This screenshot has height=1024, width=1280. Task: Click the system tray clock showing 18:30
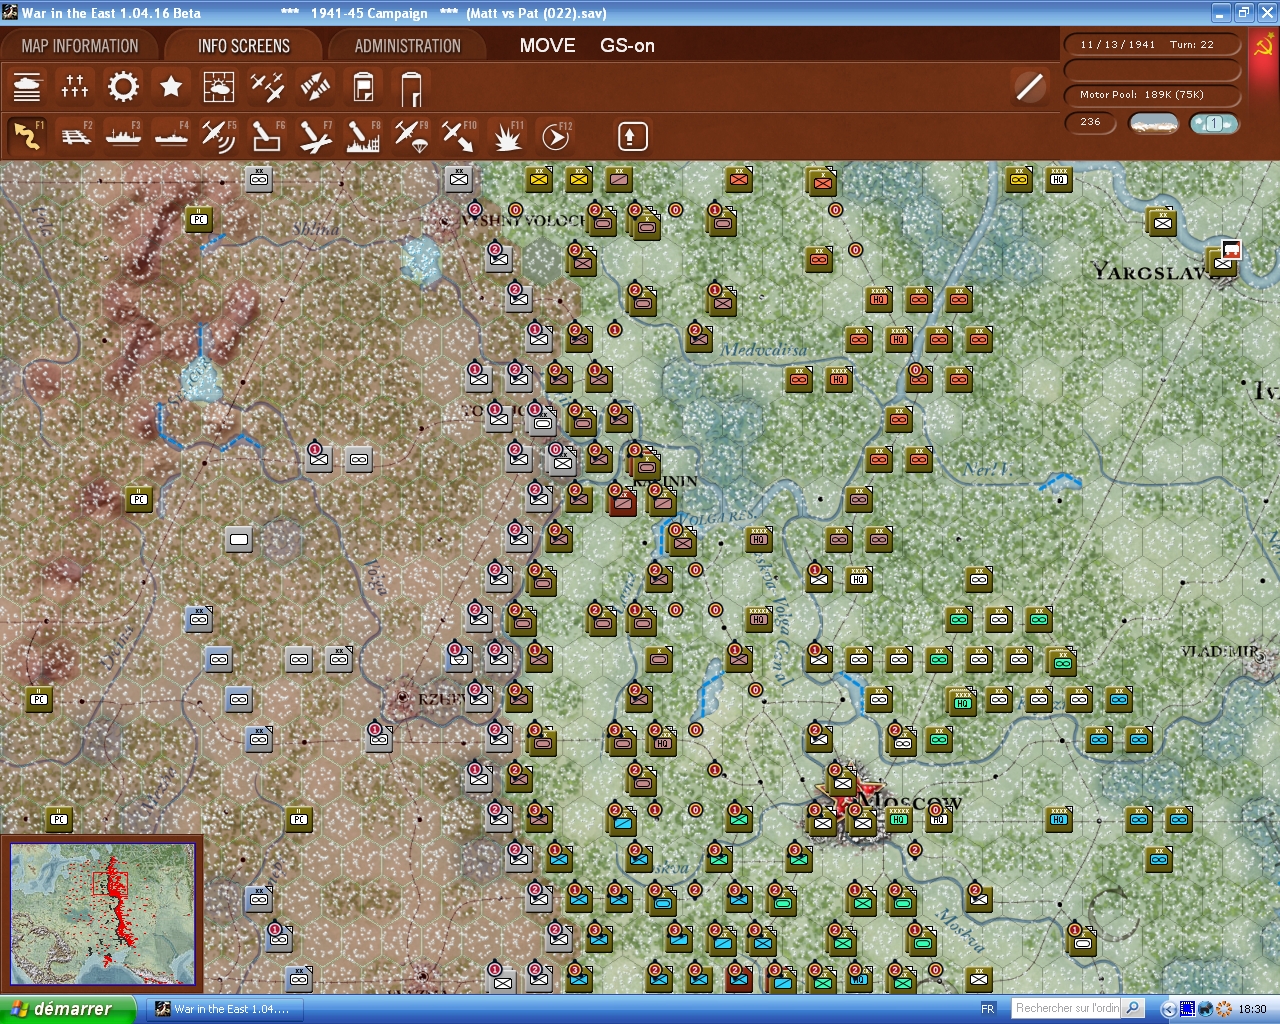click(1252, 1009)
